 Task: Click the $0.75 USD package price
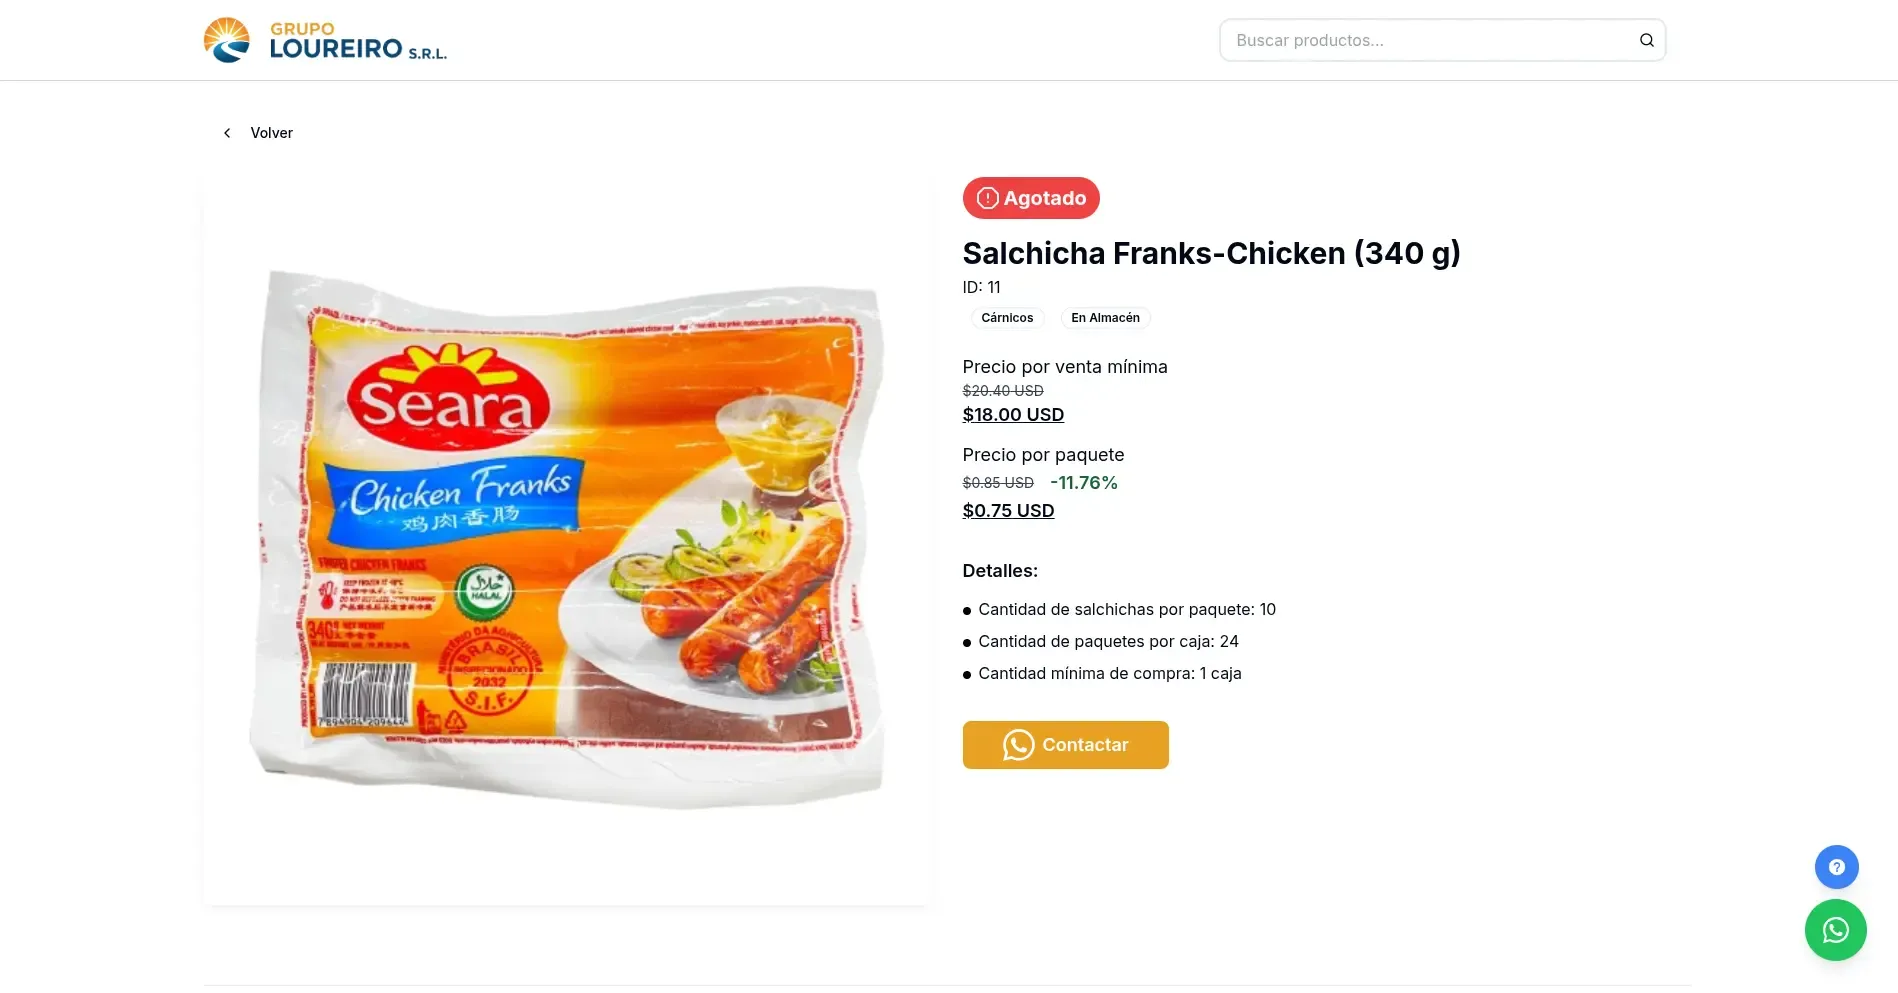click(x=1008, y=511)
